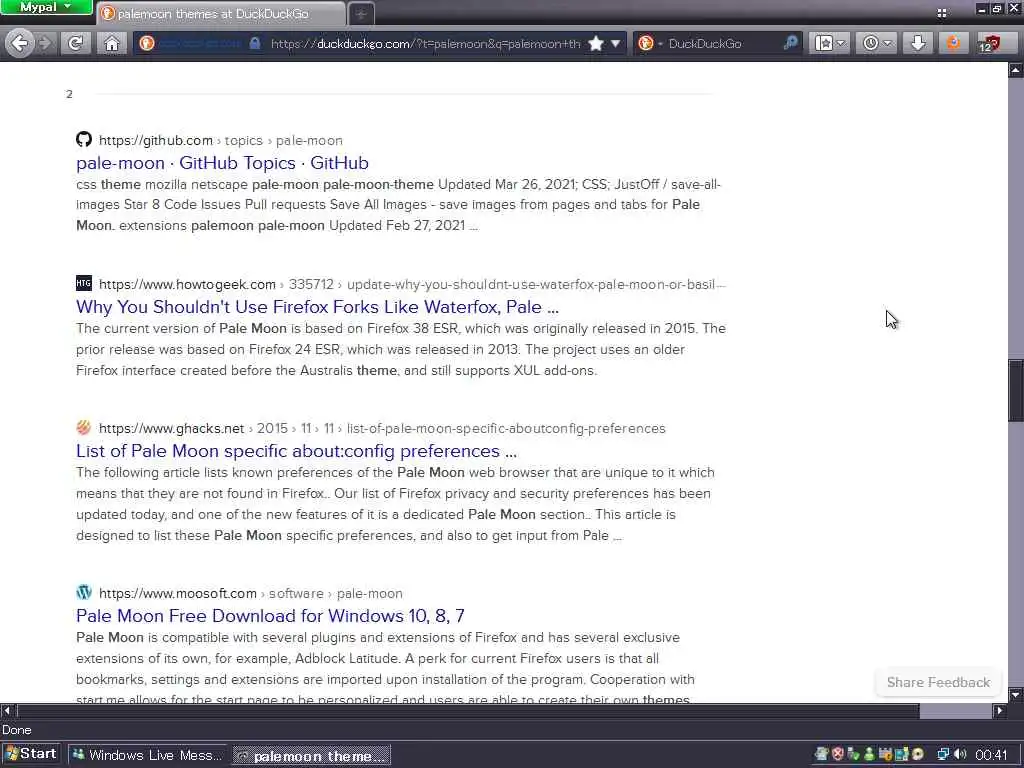
Task: Click the horizontal scrollbar right arrow
Action: click(999, 711)
